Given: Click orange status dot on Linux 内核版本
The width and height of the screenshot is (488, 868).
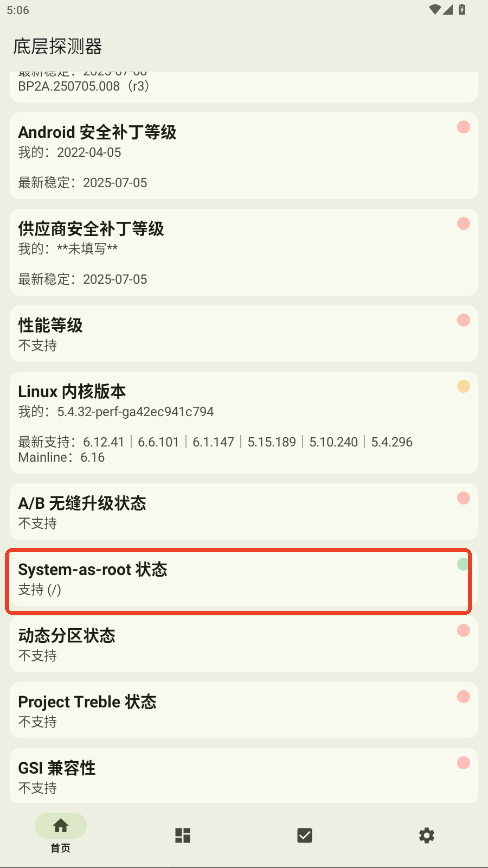Looking at the screenshot, I should [464, 386].
